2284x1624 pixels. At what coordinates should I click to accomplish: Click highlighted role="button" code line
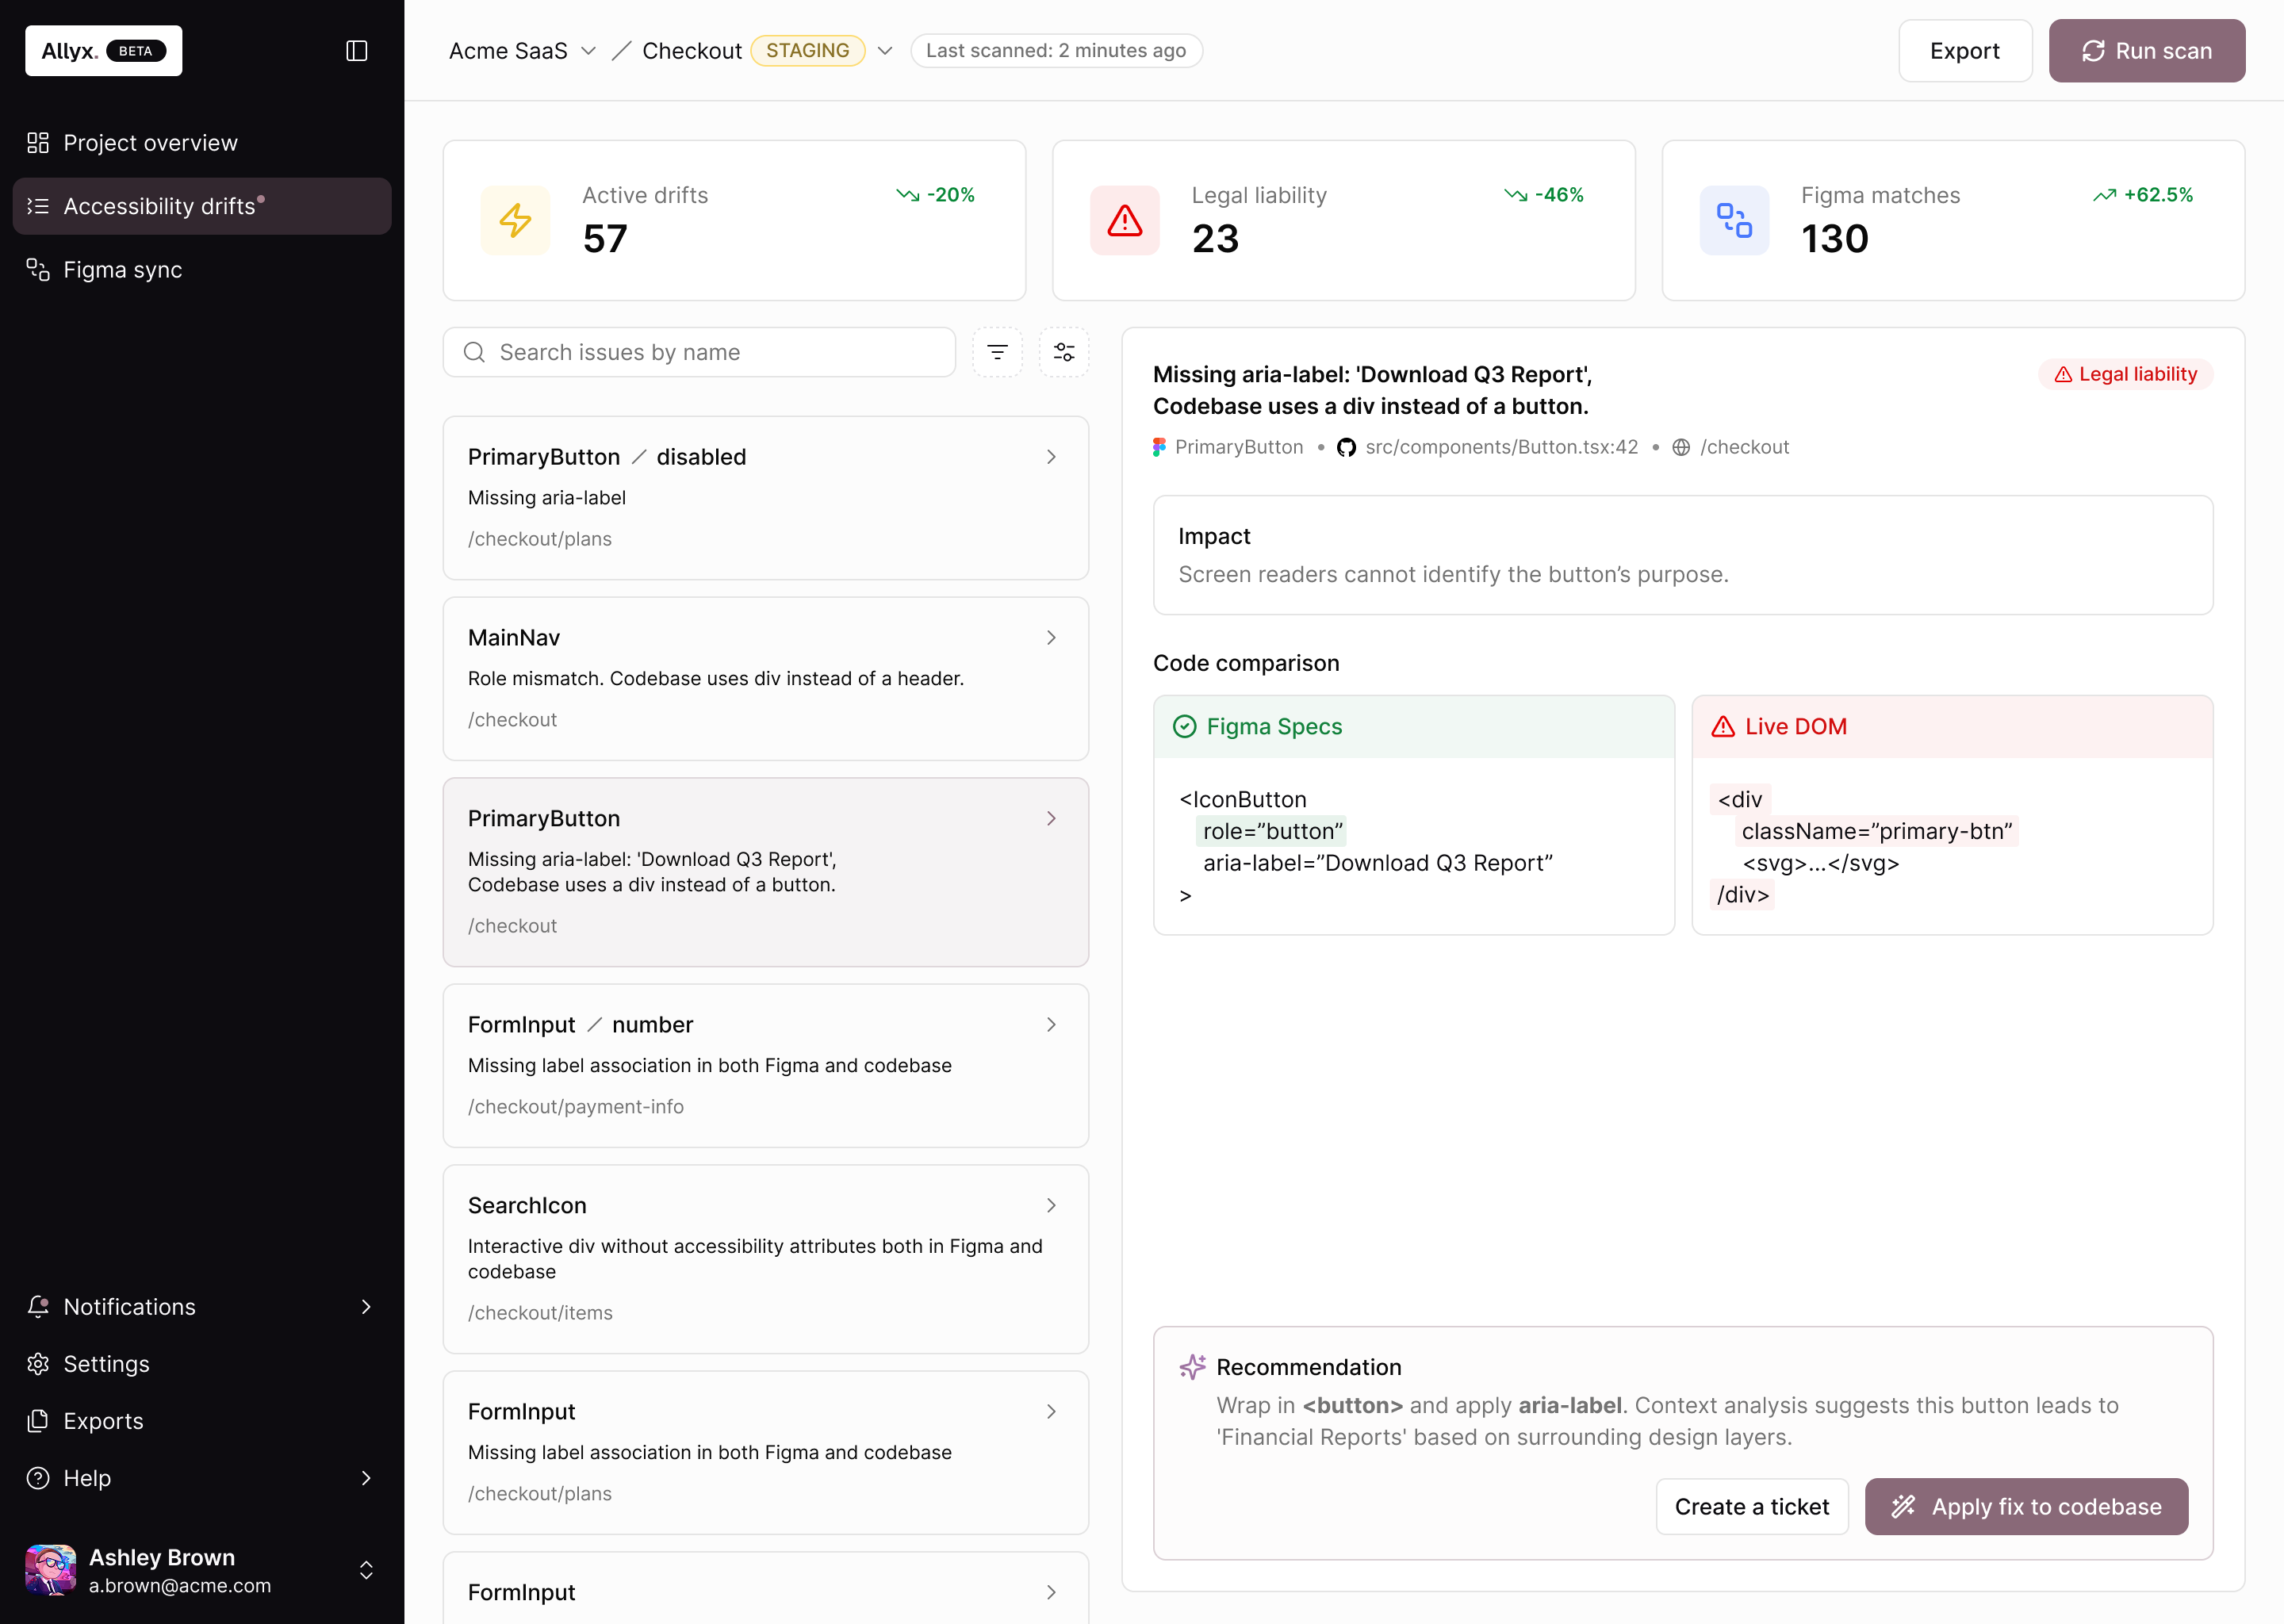tap(1273, 831)
